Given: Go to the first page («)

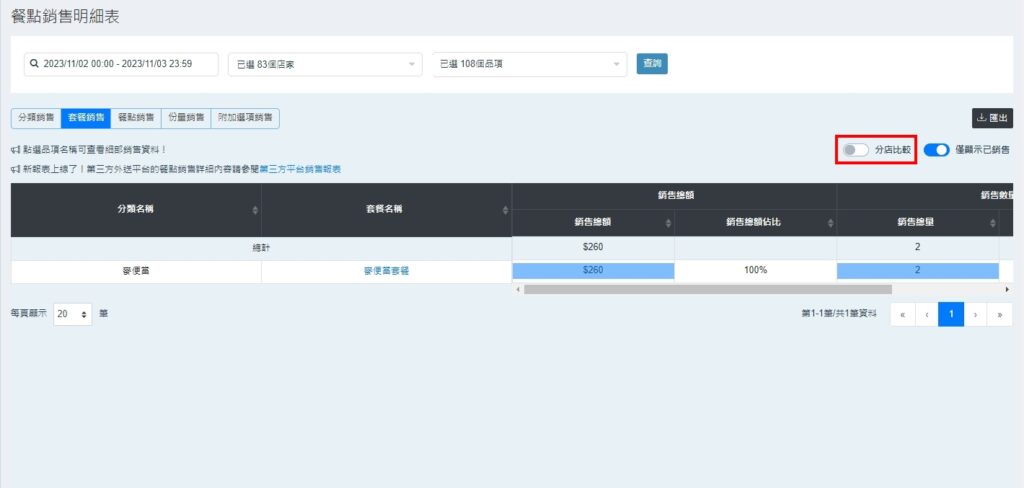Looking at the screenshot, I should (902, 314).
